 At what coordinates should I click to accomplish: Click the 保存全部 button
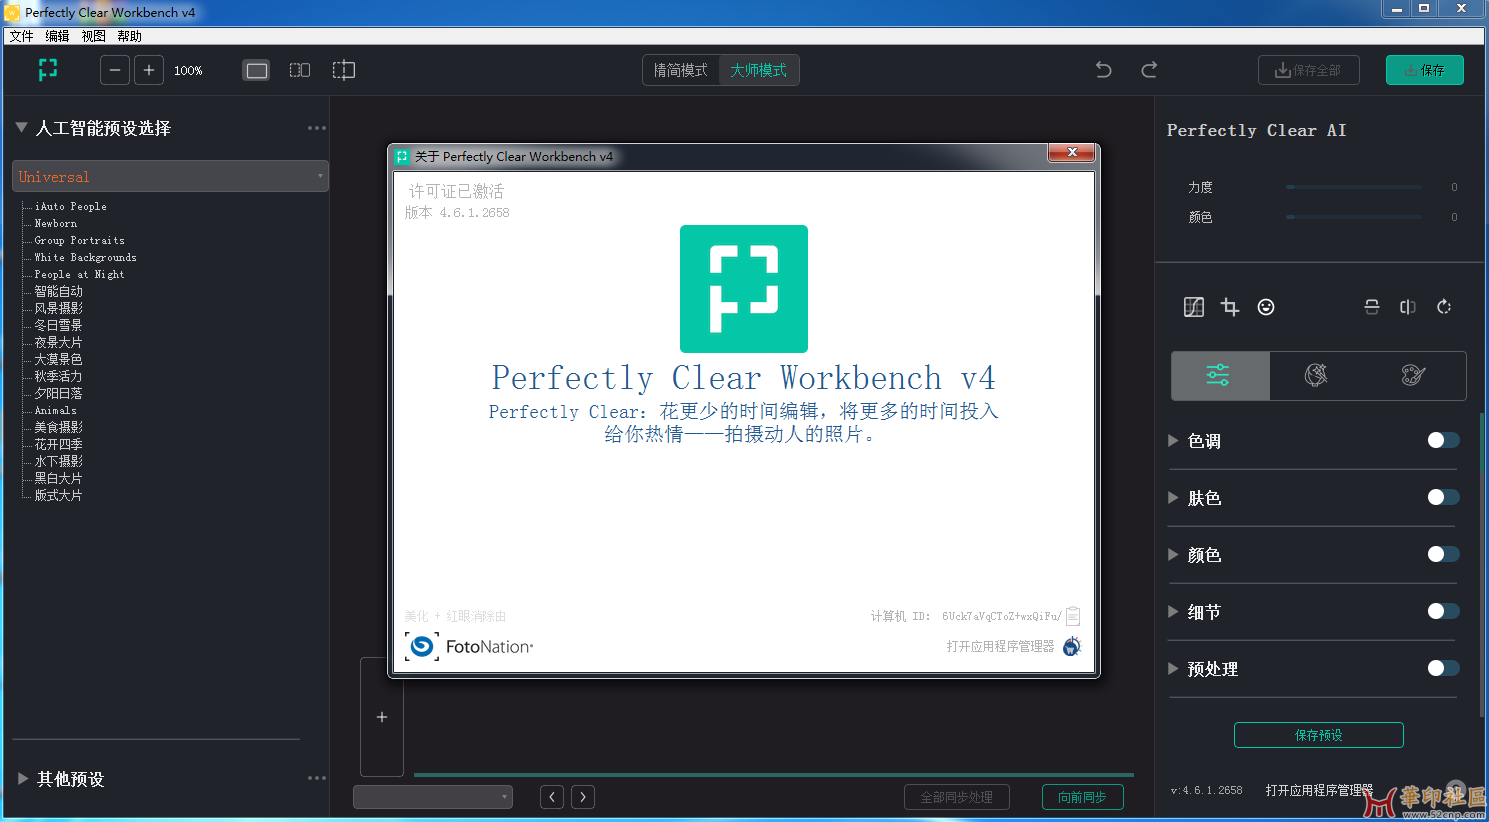[1308, 70]
